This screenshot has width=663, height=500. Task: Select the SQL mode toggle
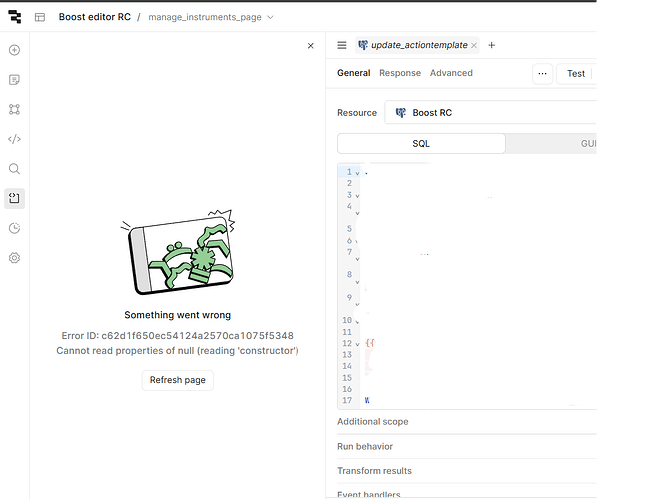(x=421, y=144)
